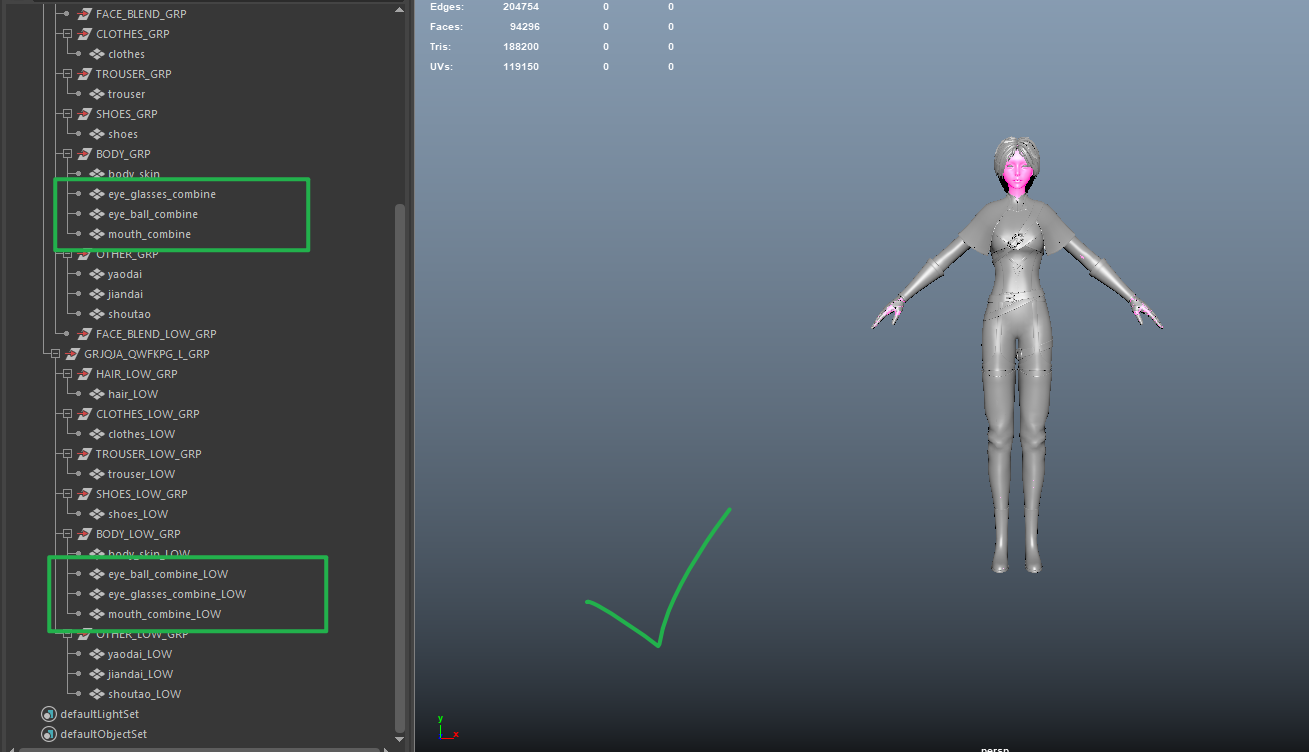Collapse GRJQJA_QWFKPG_L_GRP hierarchy
Image resolution: width=1309 pixels, height=752 pixels.
(x=54, y=354)
